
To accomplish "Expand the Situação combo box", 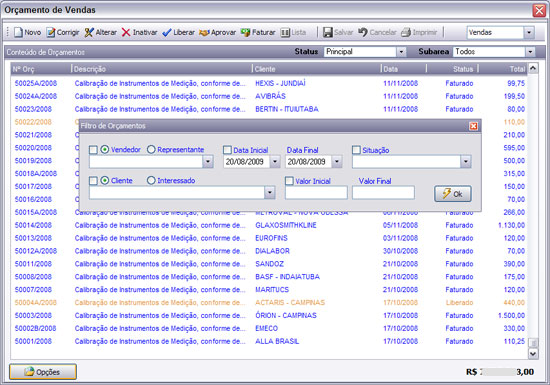I will 465,162.
